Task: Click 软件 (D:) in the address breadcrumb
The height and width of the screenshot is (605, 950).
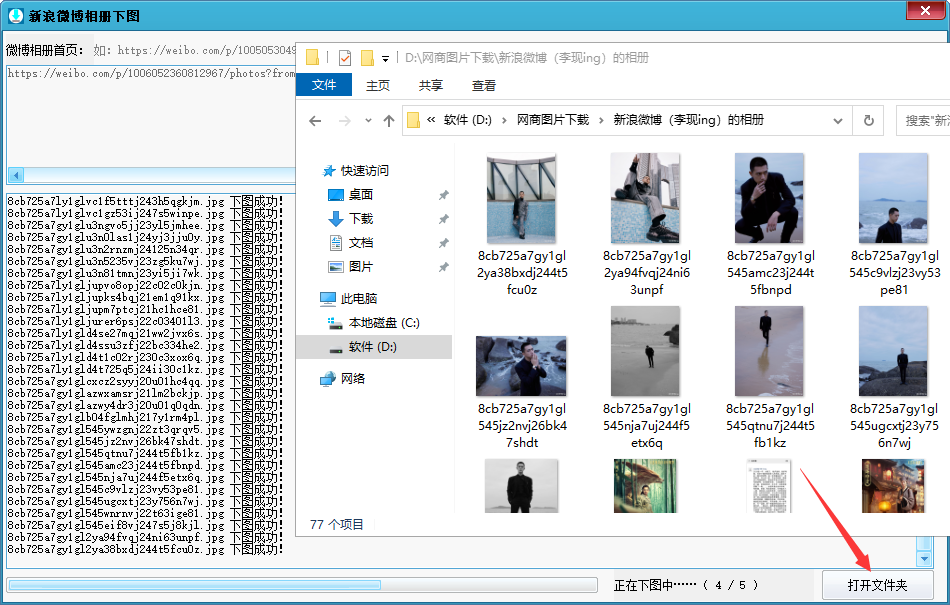Action: (467, 120)
